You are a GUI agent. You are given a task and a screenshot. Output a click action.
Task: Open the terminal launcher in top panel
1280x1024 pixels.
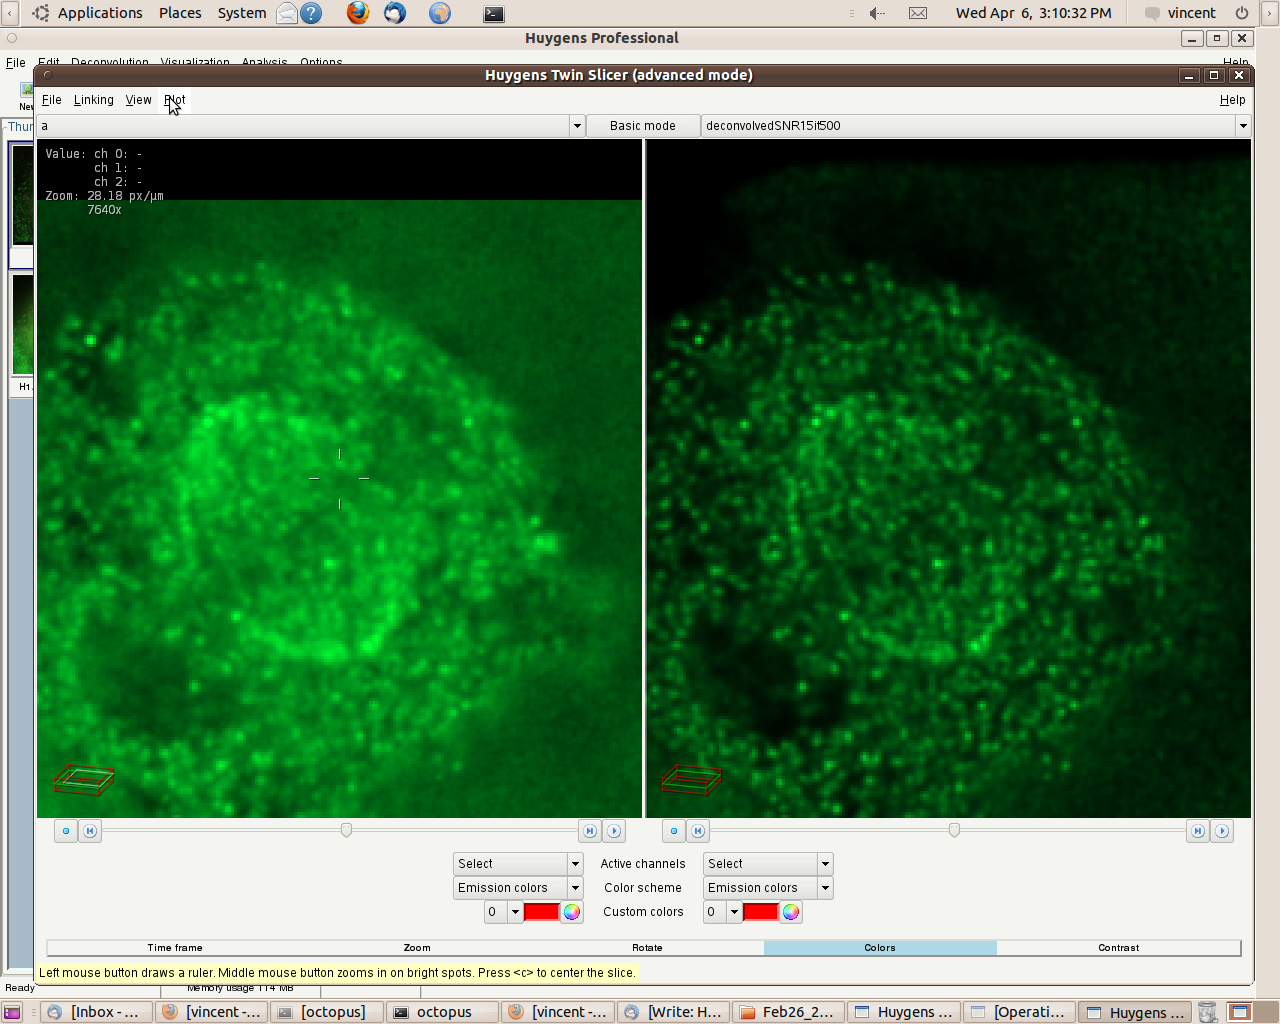(494, 13)
